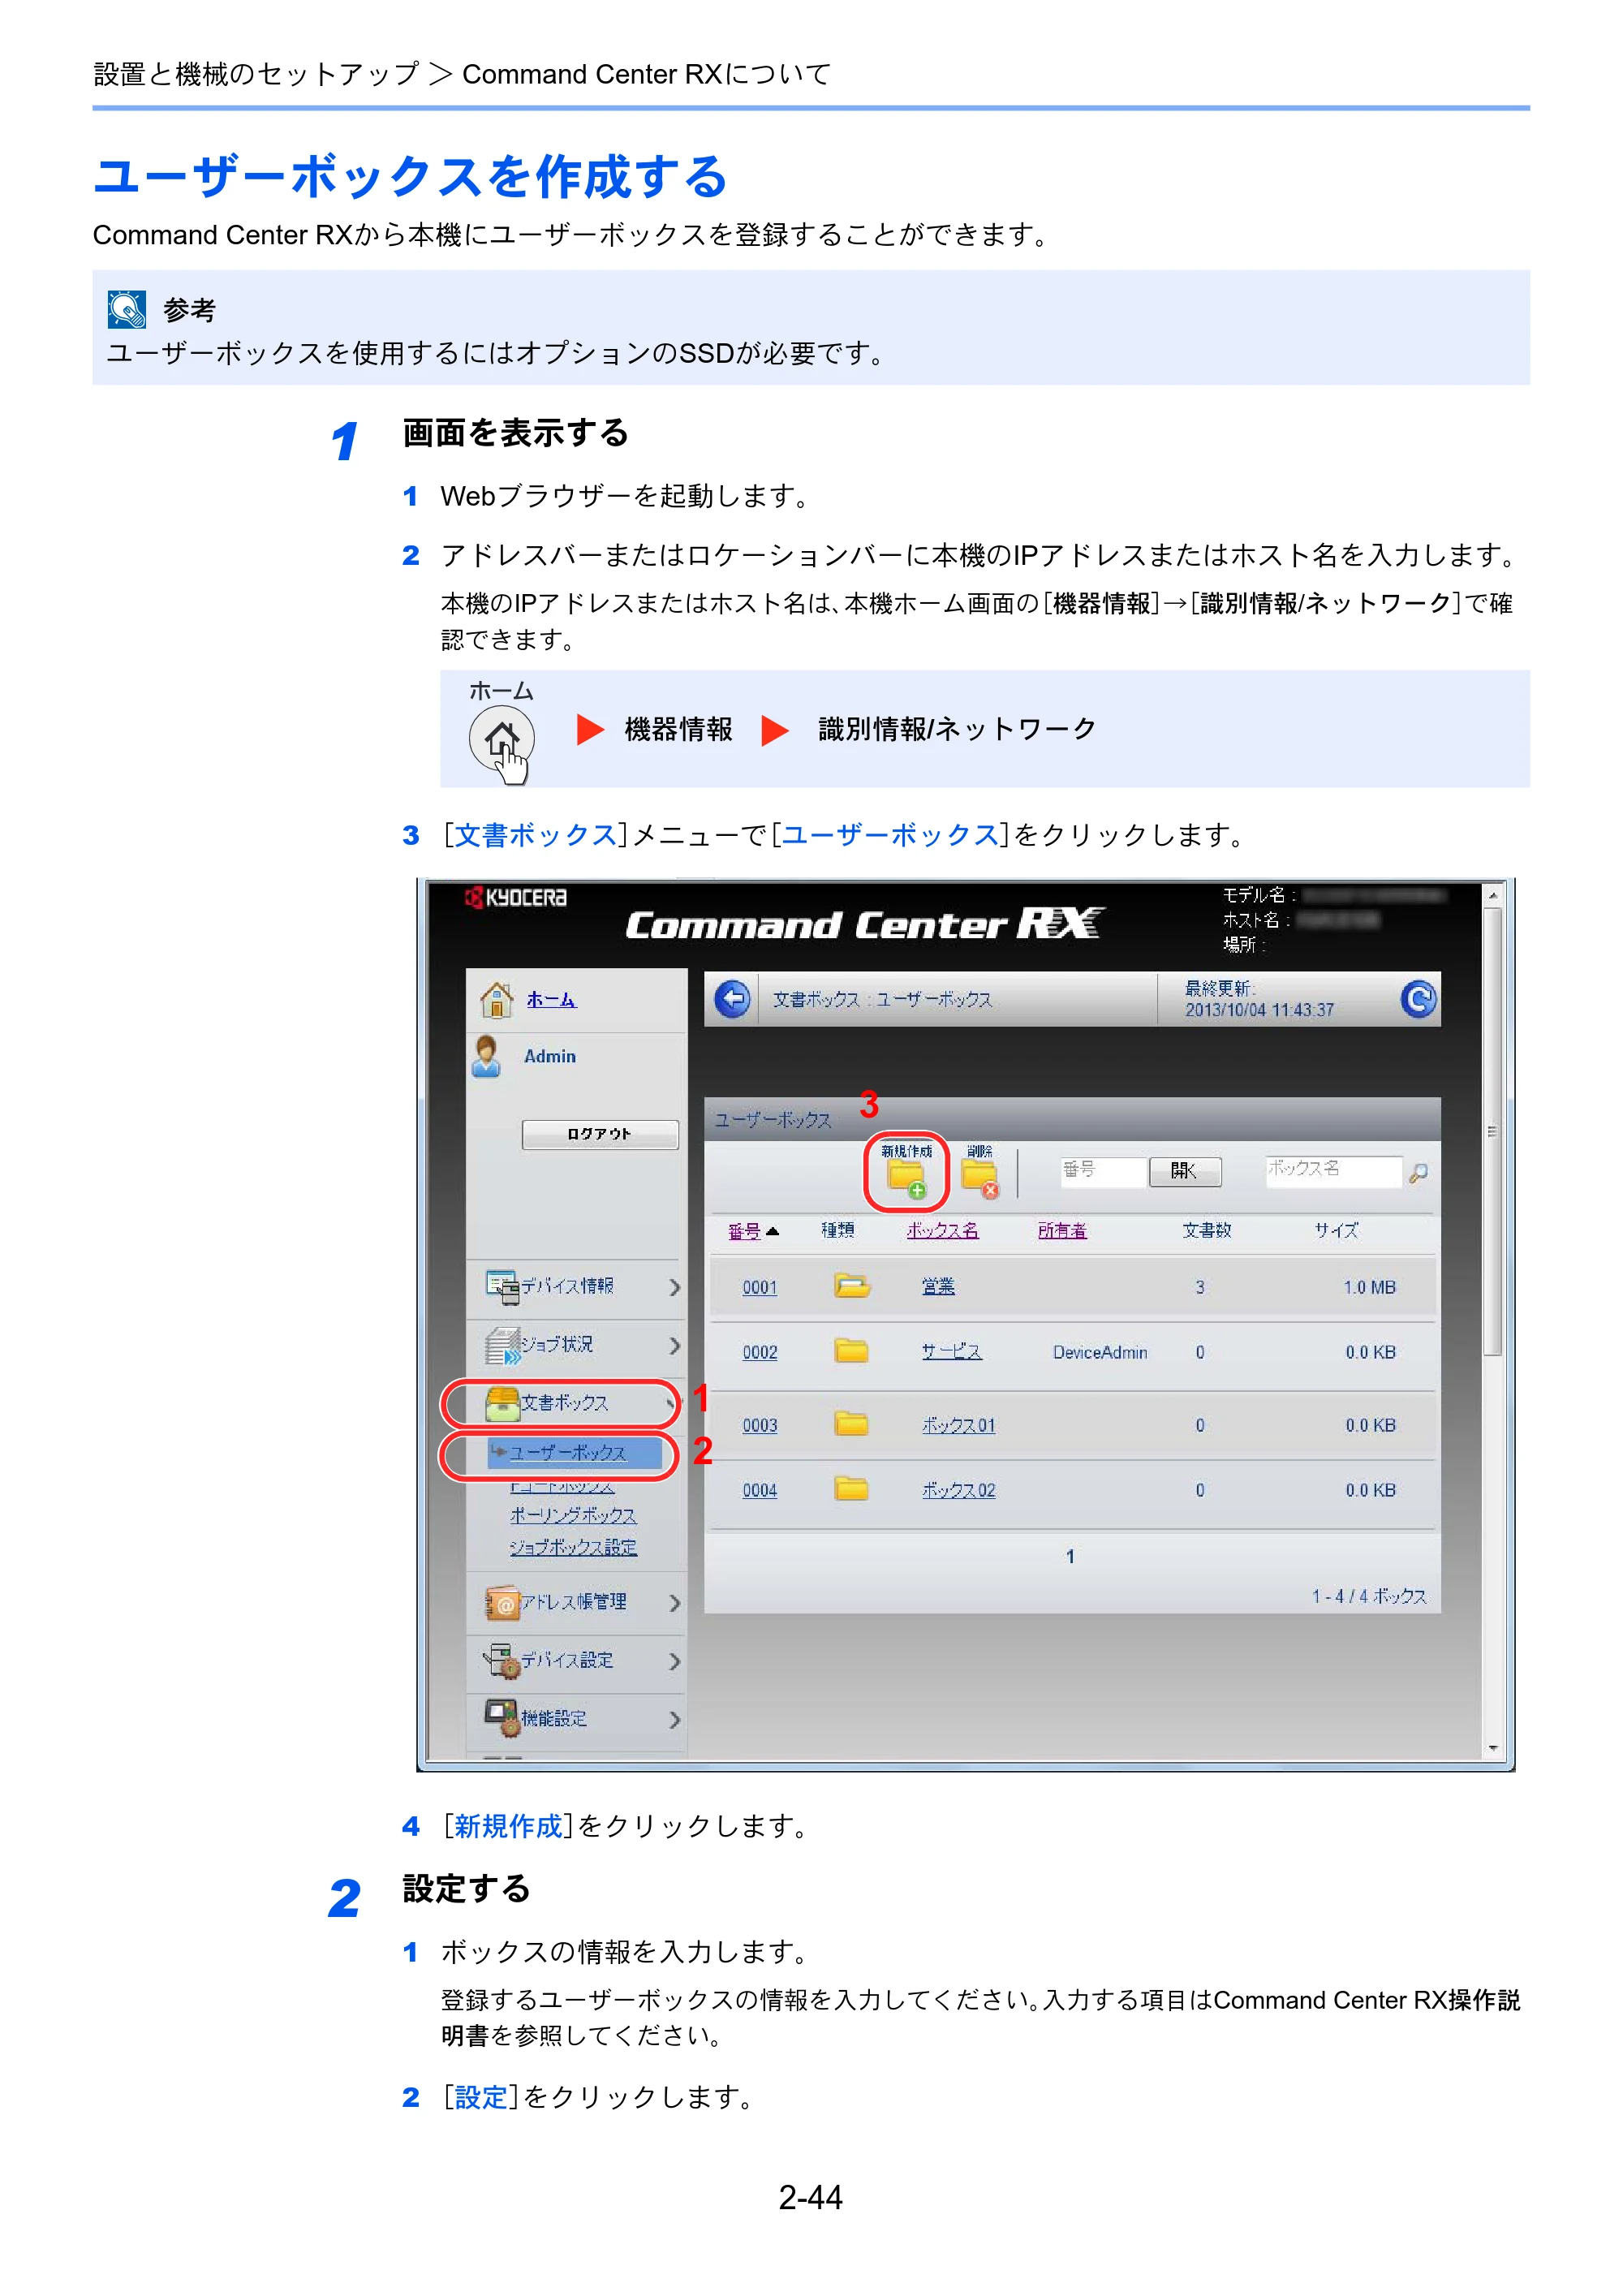Click the デバイス情報 sidebar icon
Image resolution: width=1623 pixels, height=2296 pixels.
(501, 1286)
